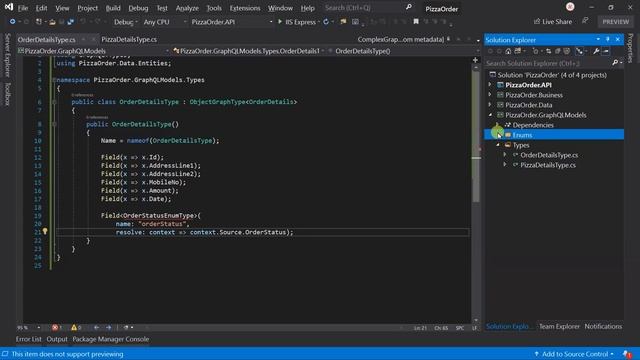
Task: Open the OrderDetailsType() member dropdown
Action: (402, 51)
